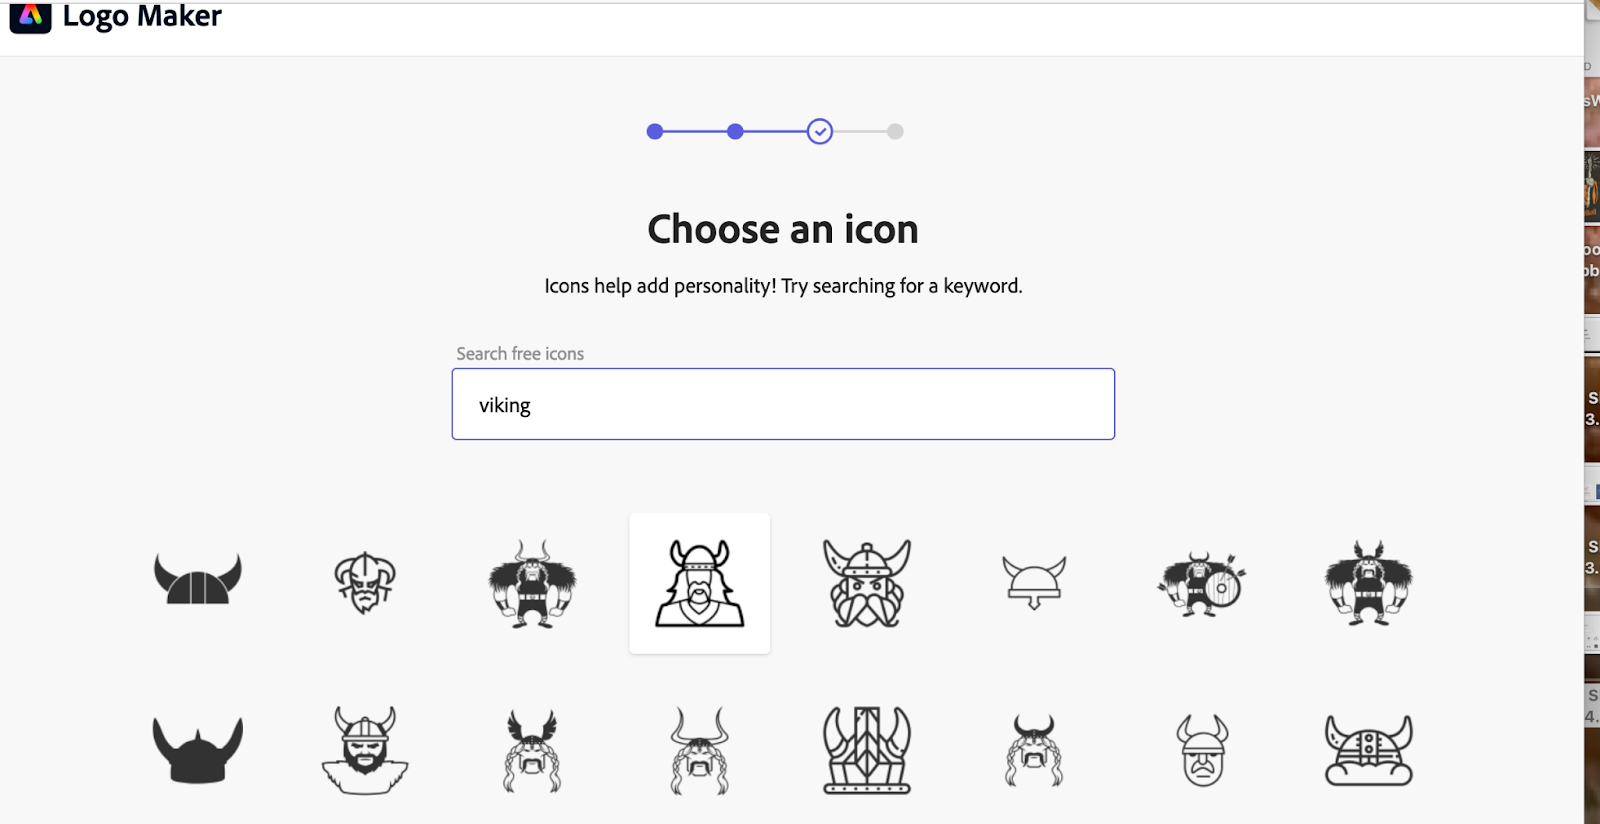Select the viking woman with twin braids icon
This screenshot has height=824, width=1600.
coord(1034,750)
